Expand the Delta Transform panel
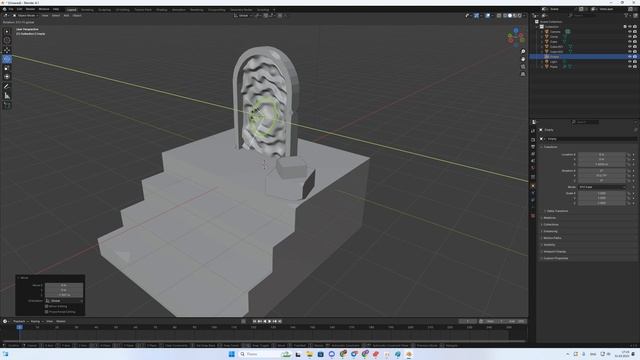Image resolution: width=640 pixels, height=360 pixels. coord(557,211)
